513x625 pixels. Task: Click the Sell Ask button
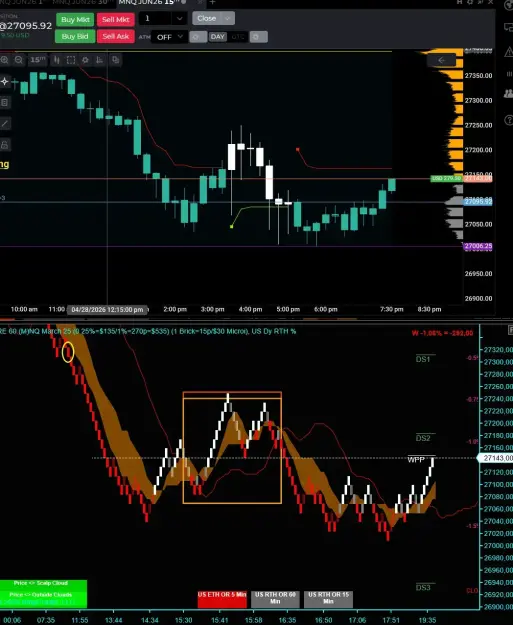[x=116, y=36]
